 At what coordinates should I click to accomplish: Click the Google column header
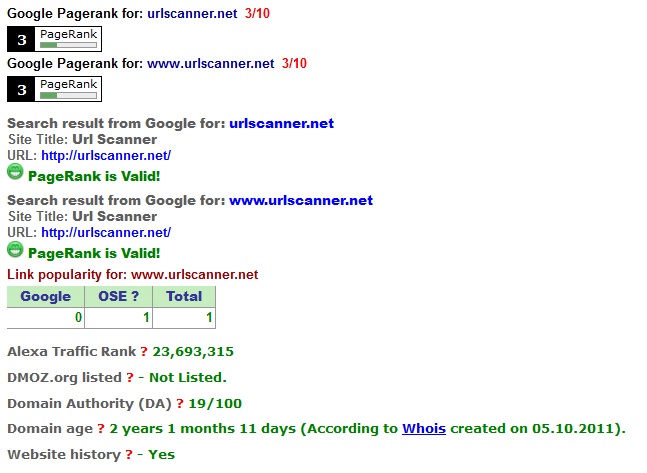46,296
